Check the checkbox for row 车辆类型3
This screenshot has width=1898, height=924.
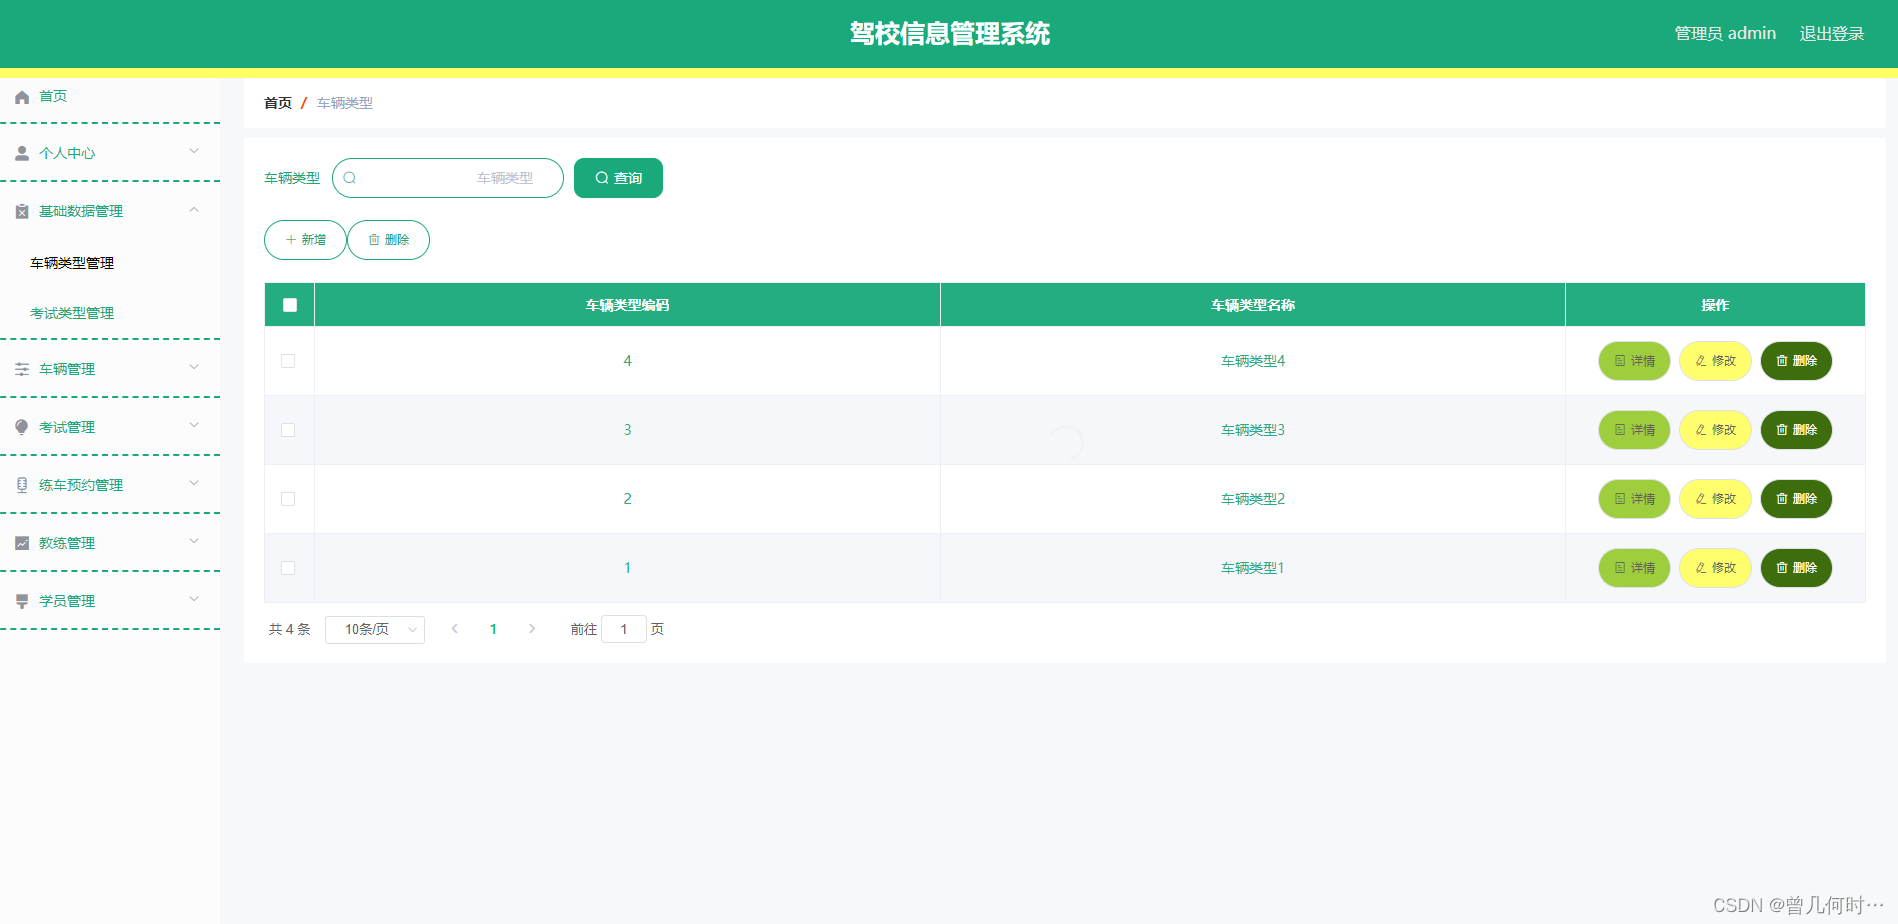(x=288, y=430)
